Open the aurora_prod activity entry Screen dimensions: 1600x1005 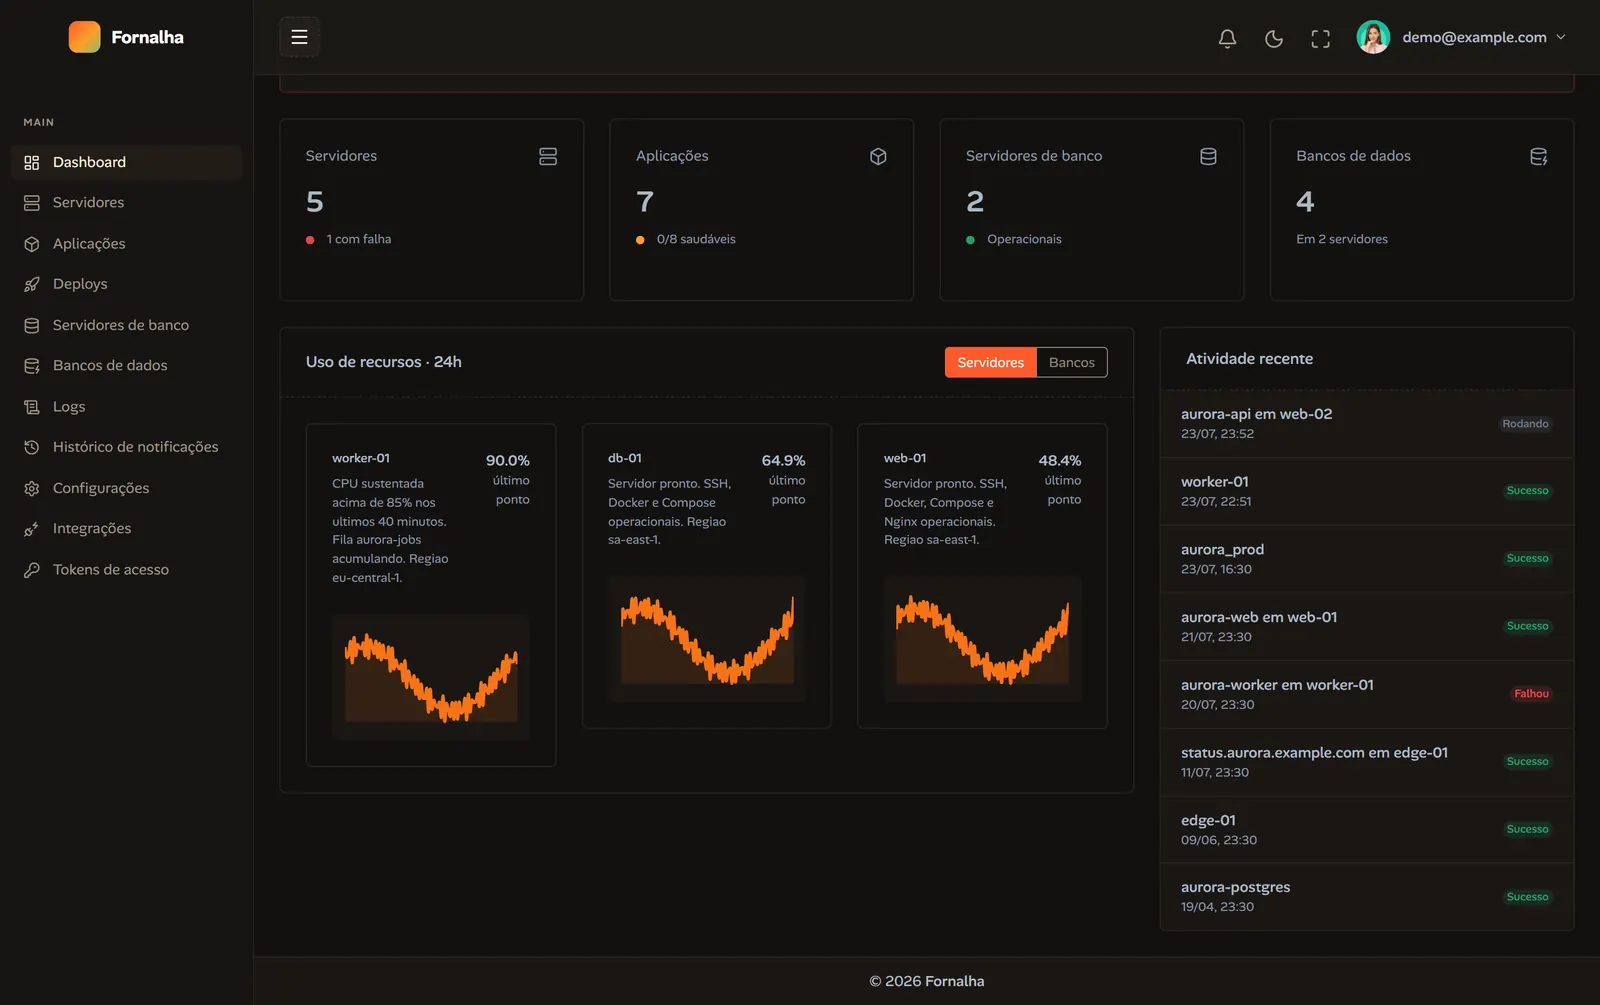(1367, 559)
